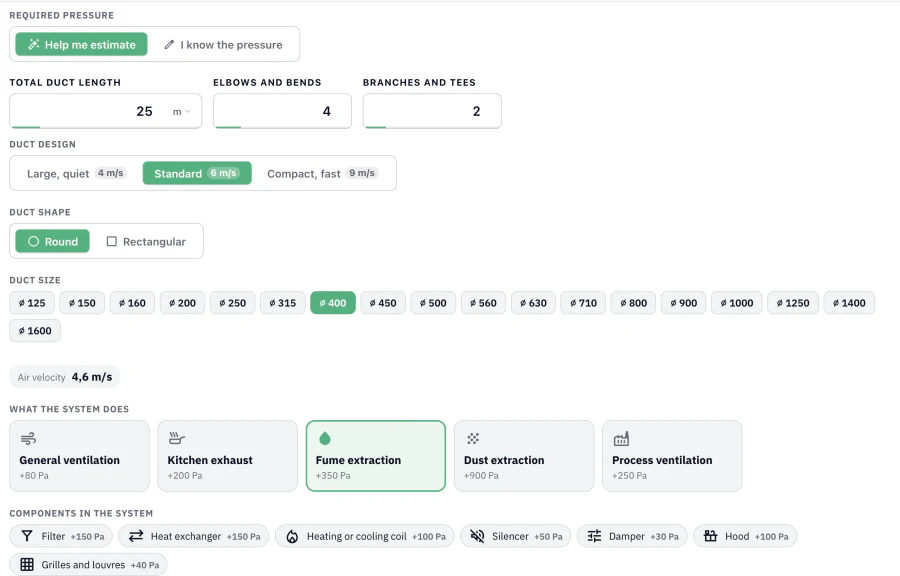Select the Dust extraction system card
The width and height of the screenshot is (900, 576).
click(x=524, y=456)
